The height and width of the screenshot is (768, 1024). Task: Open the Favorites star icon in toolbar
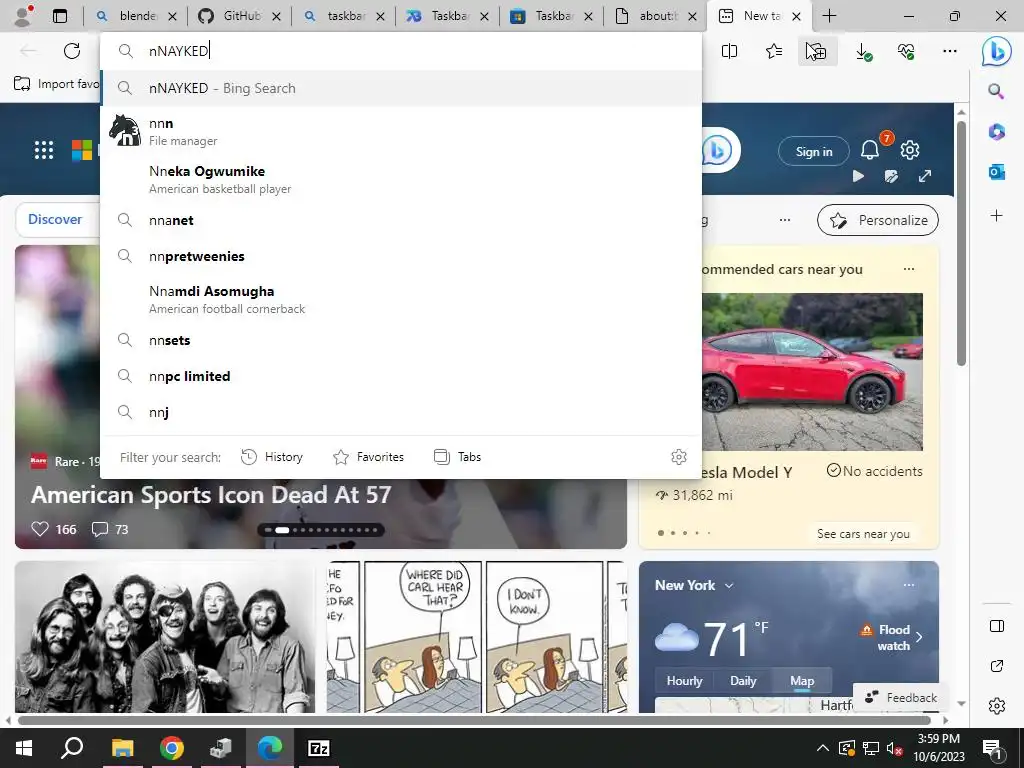774,51
